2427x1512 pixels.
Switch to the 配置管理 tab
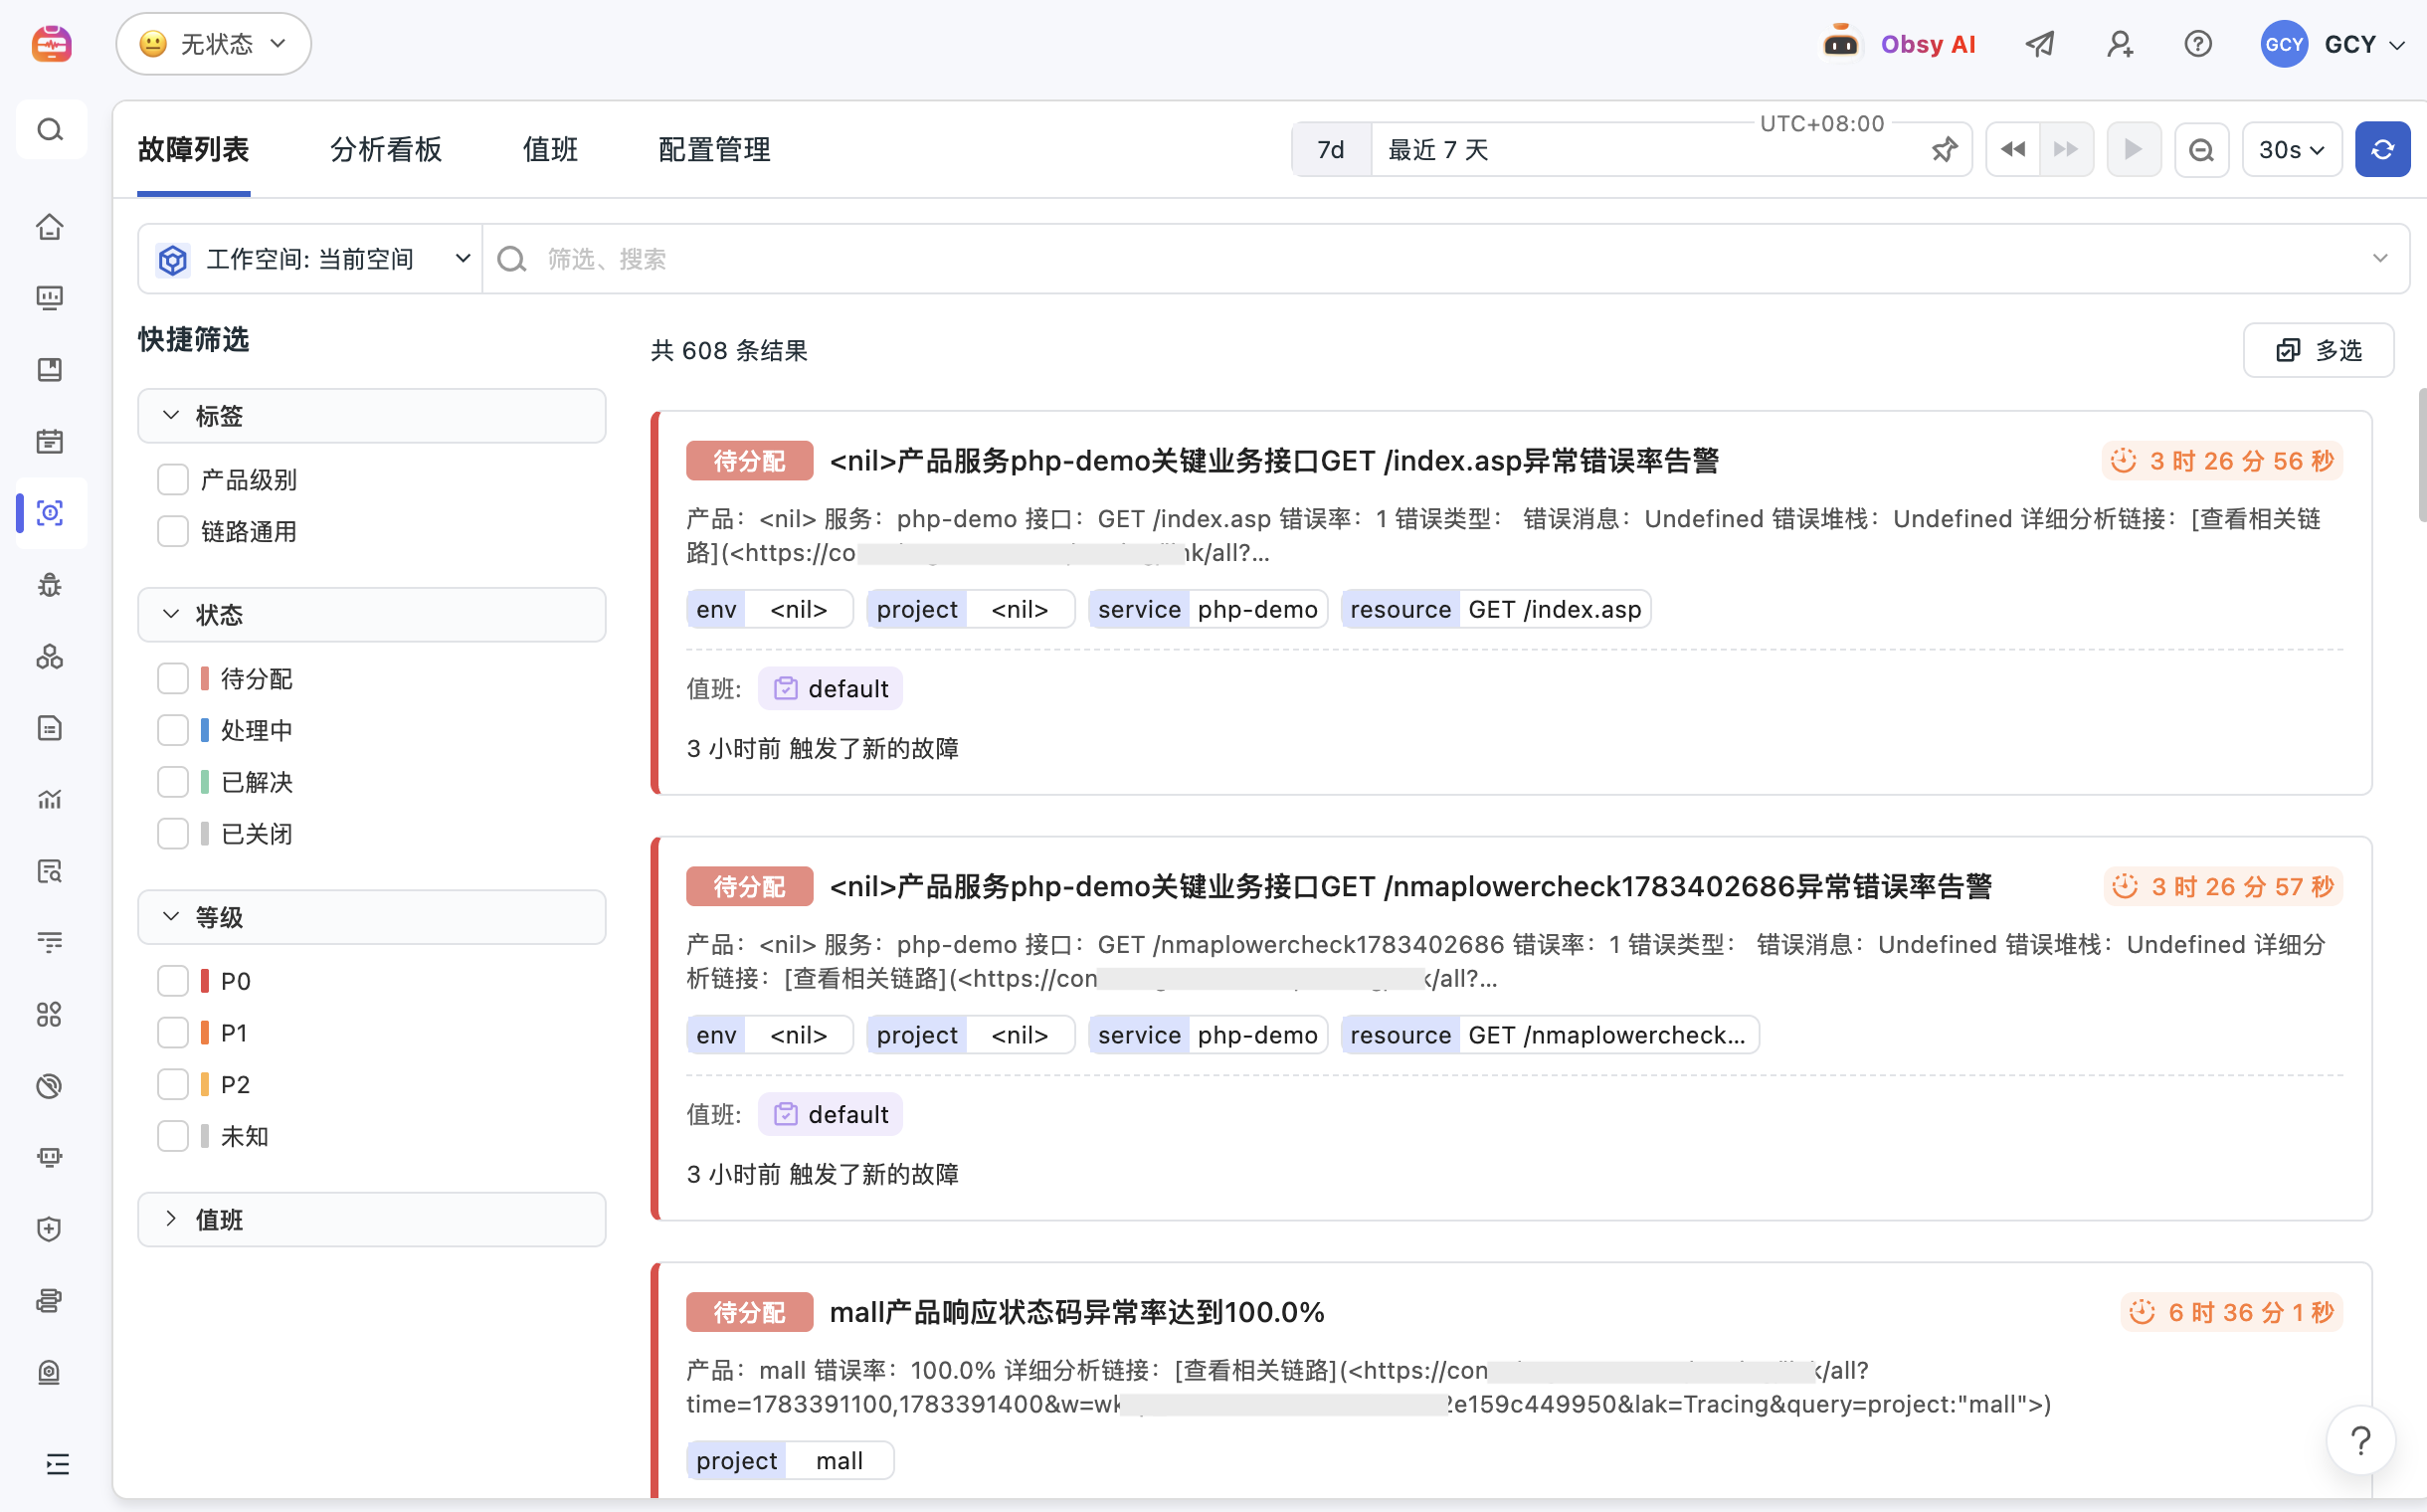coord(715,150)
